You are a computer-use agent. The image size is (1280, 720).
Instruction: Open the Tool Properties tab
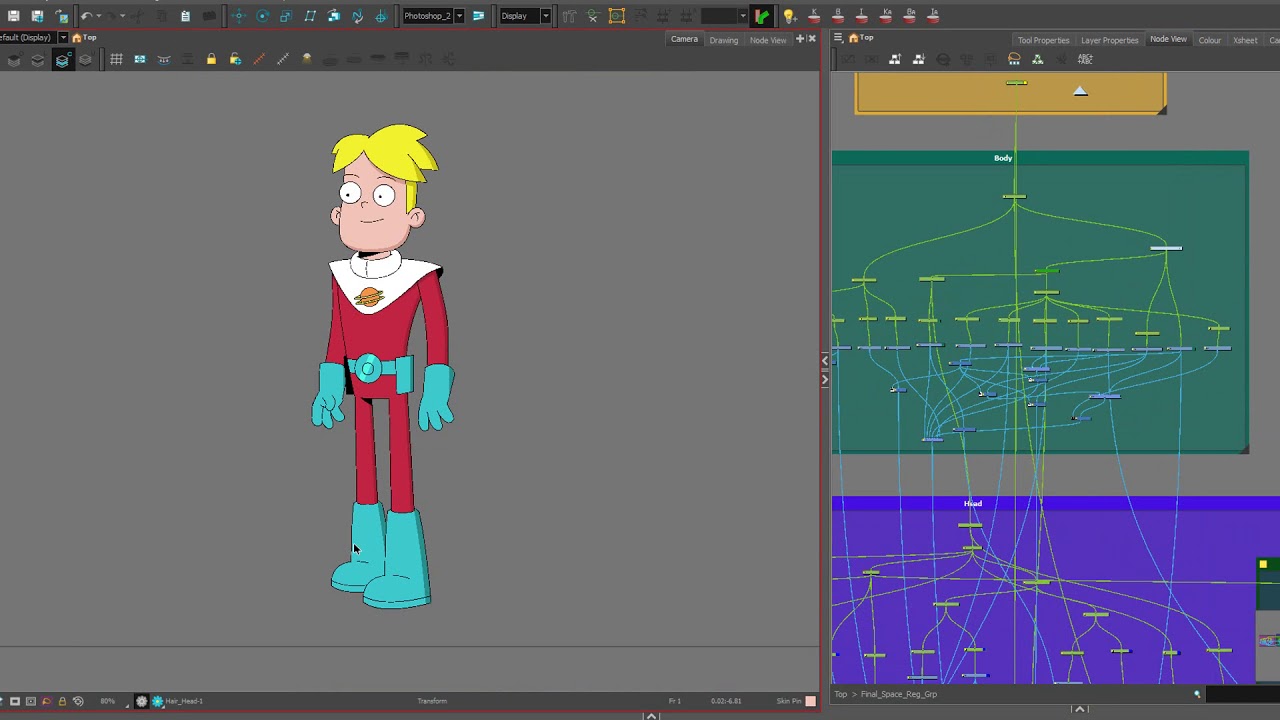[x=1043, y=40]
